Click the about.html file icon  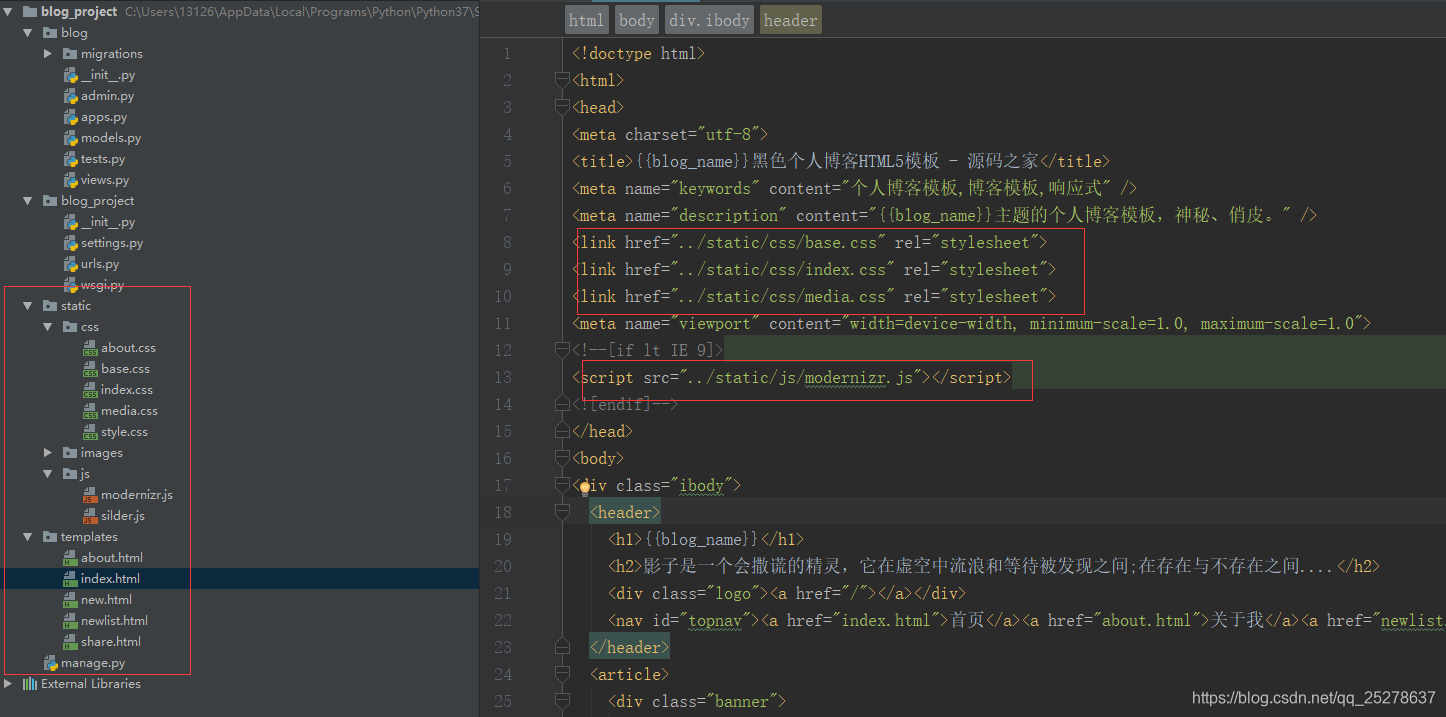[x=71, y=558]
